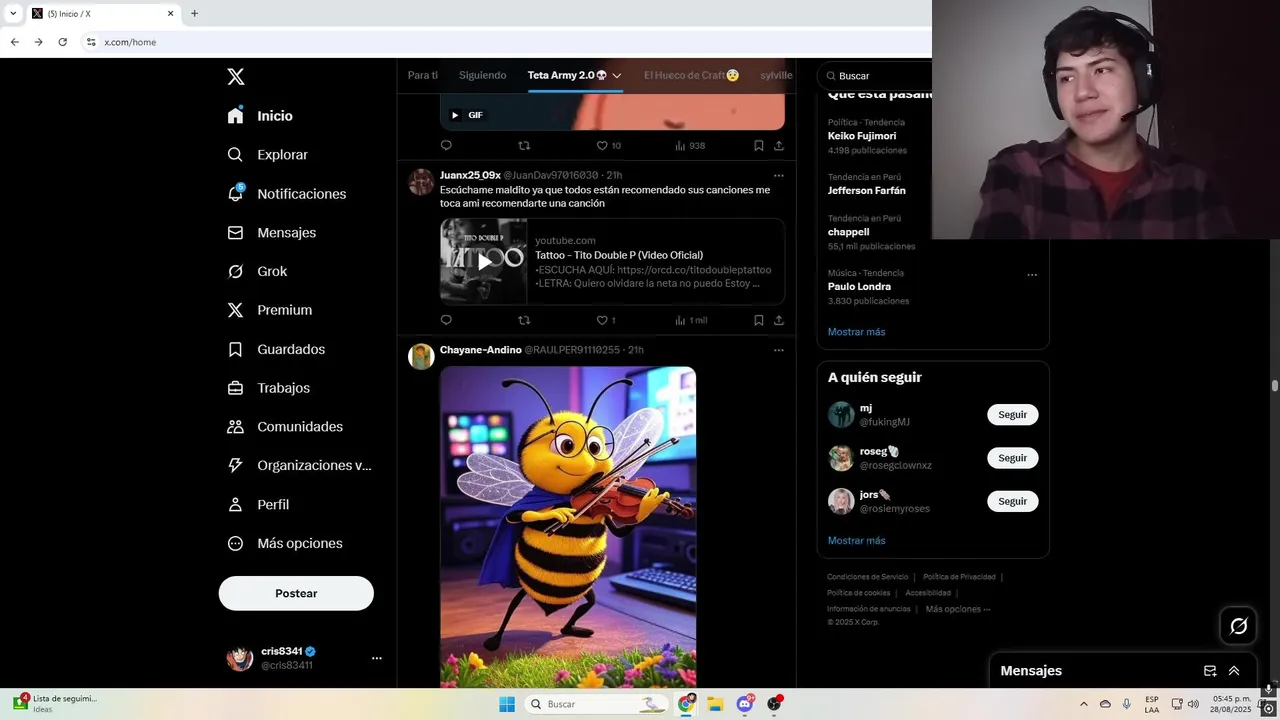Expand the Mensajes drawer

click(1234, 671)
